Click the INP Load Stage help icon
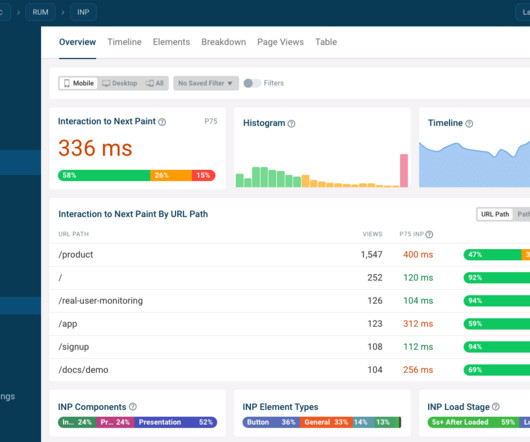The width and height of the screenshot is (530, 442). tap(496, 407)
